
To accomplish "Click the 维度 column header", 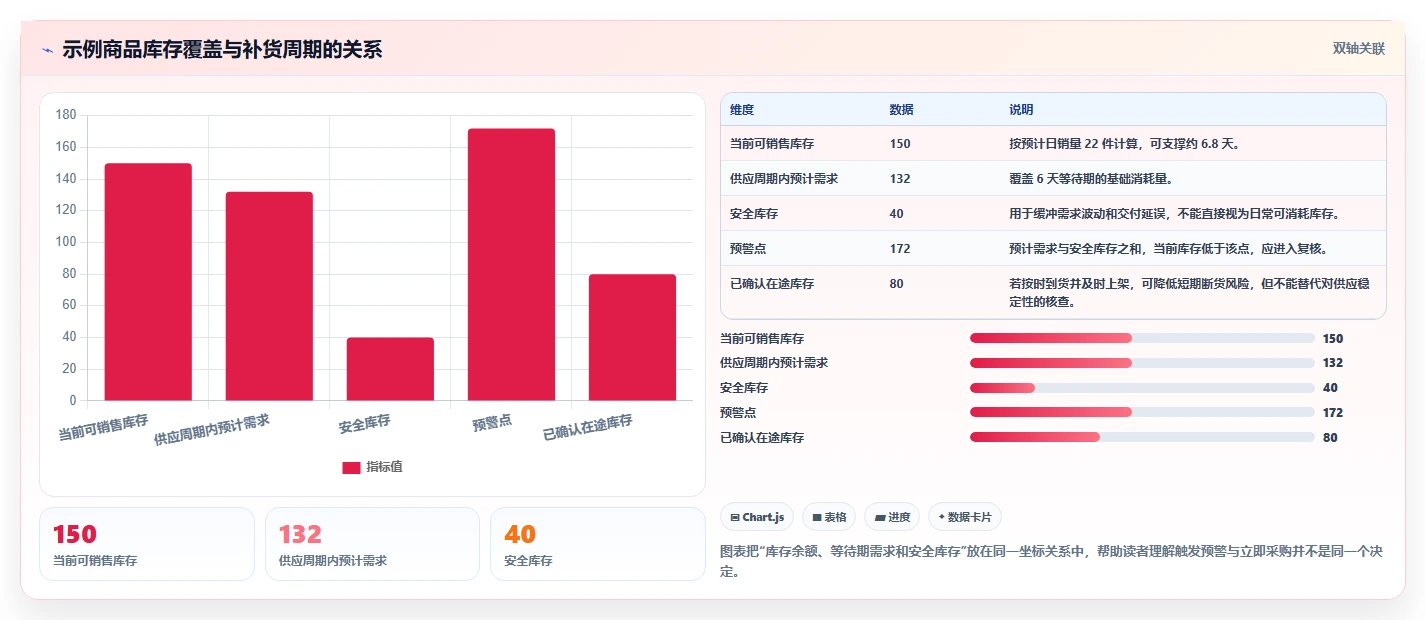I will click(x=742, y=109).
